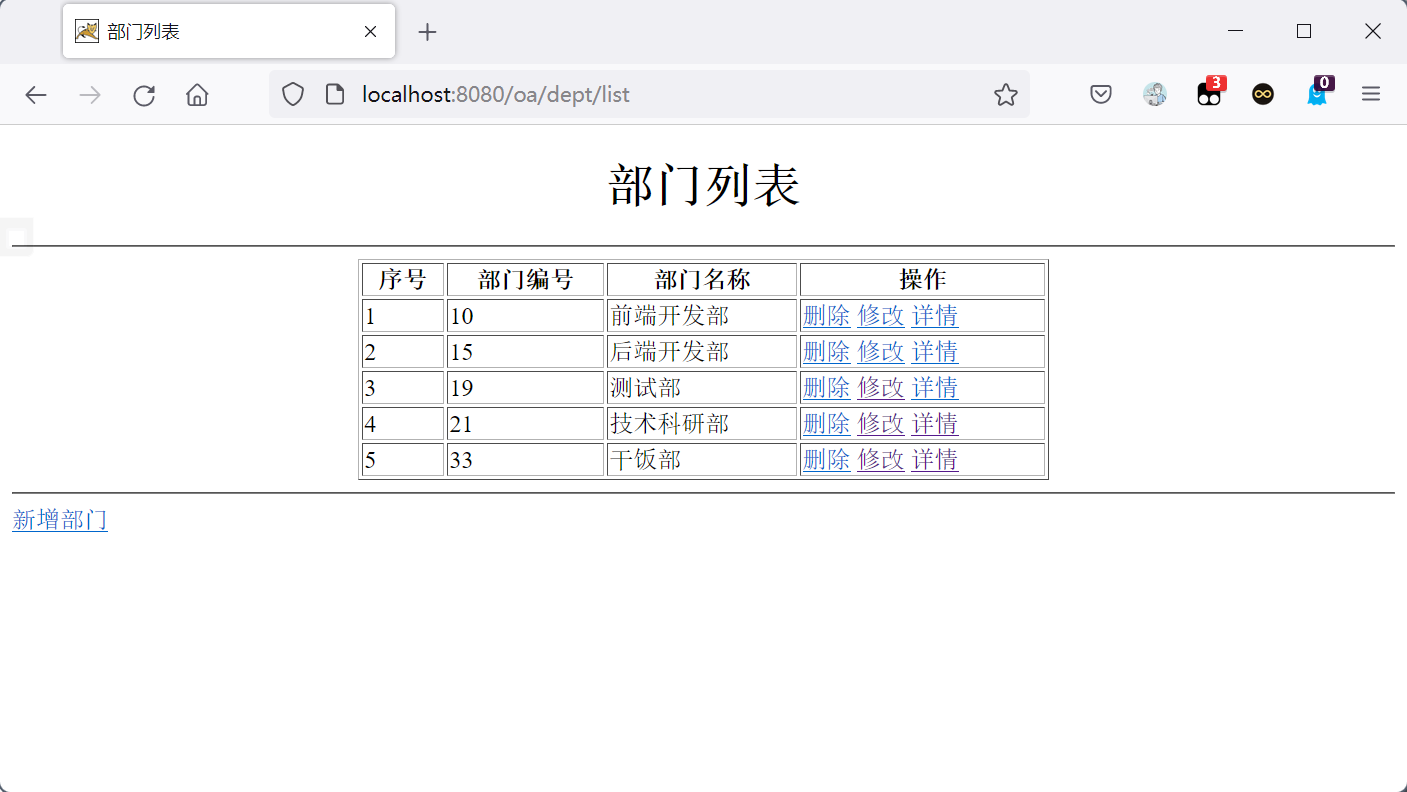View 详情 of 干饭部
This screenshot has height=792, width=1407.
click(x=935, y=460)
